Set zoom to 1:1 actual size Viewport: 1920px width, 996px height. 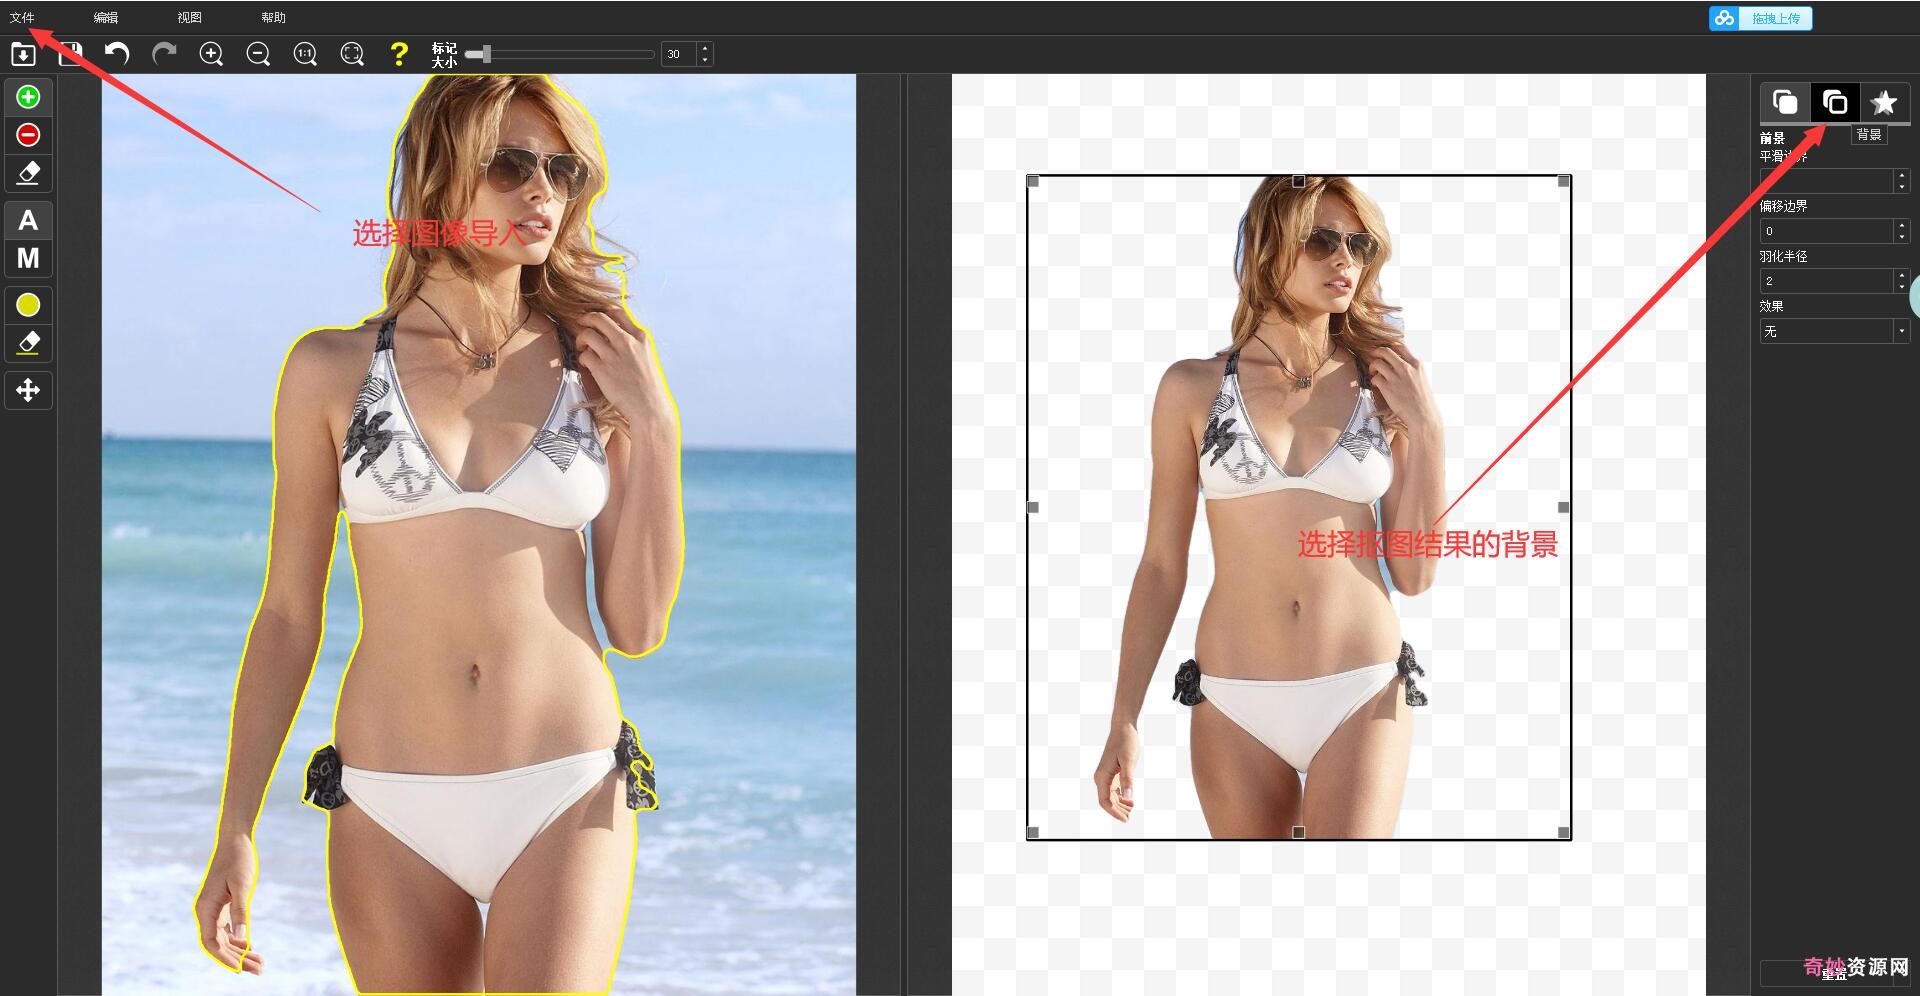(305, 54)
